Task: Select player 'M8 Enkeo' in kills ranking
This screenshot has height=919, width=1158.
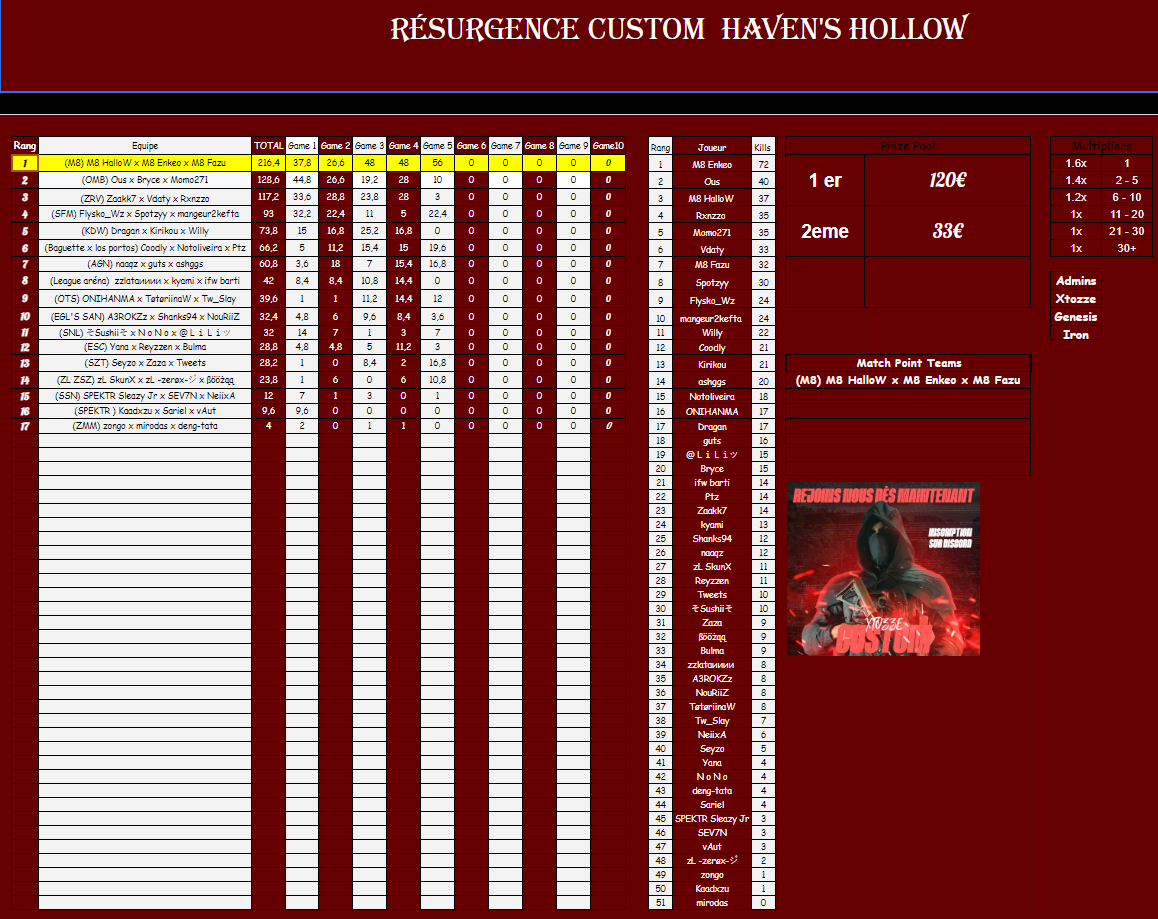Action: (712, 164)
